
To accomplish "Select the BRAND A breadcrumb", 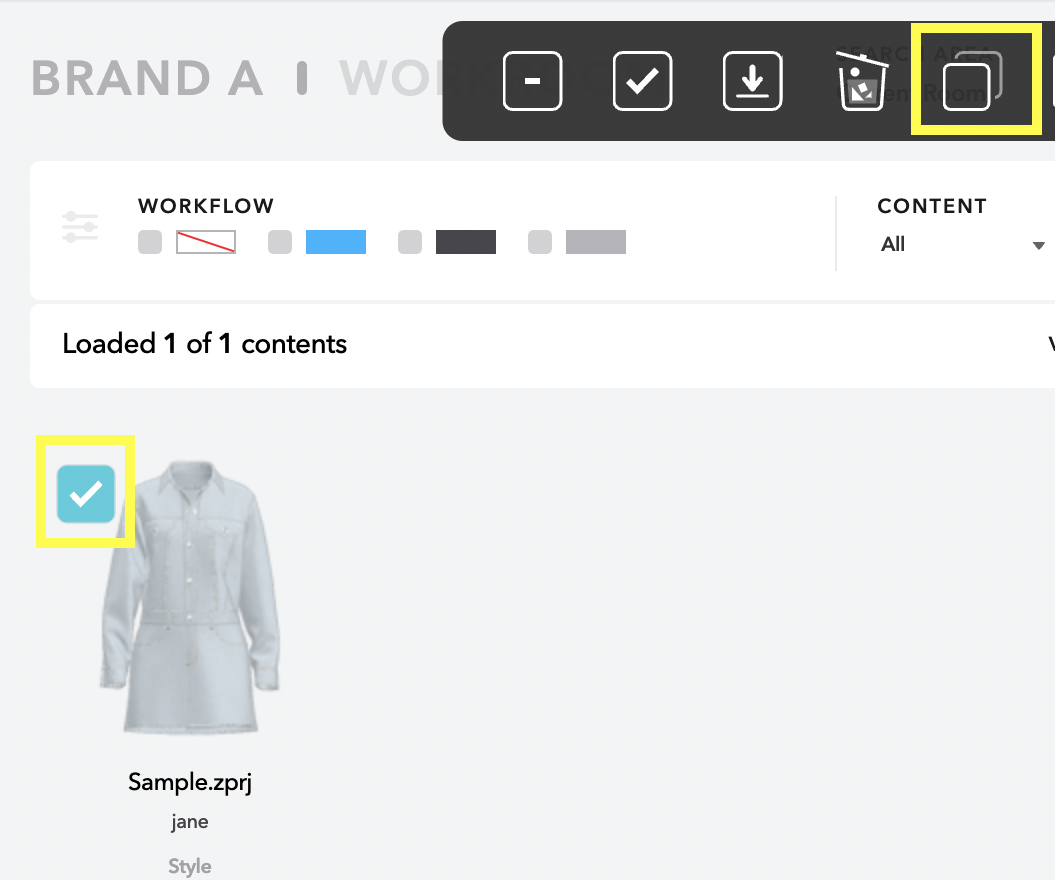I will pyautogui.click(x=147, y=78).
